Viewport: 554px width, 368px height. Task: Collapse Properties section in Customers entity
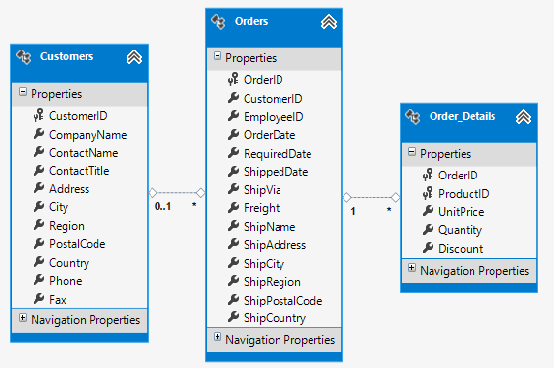[23, 92]
